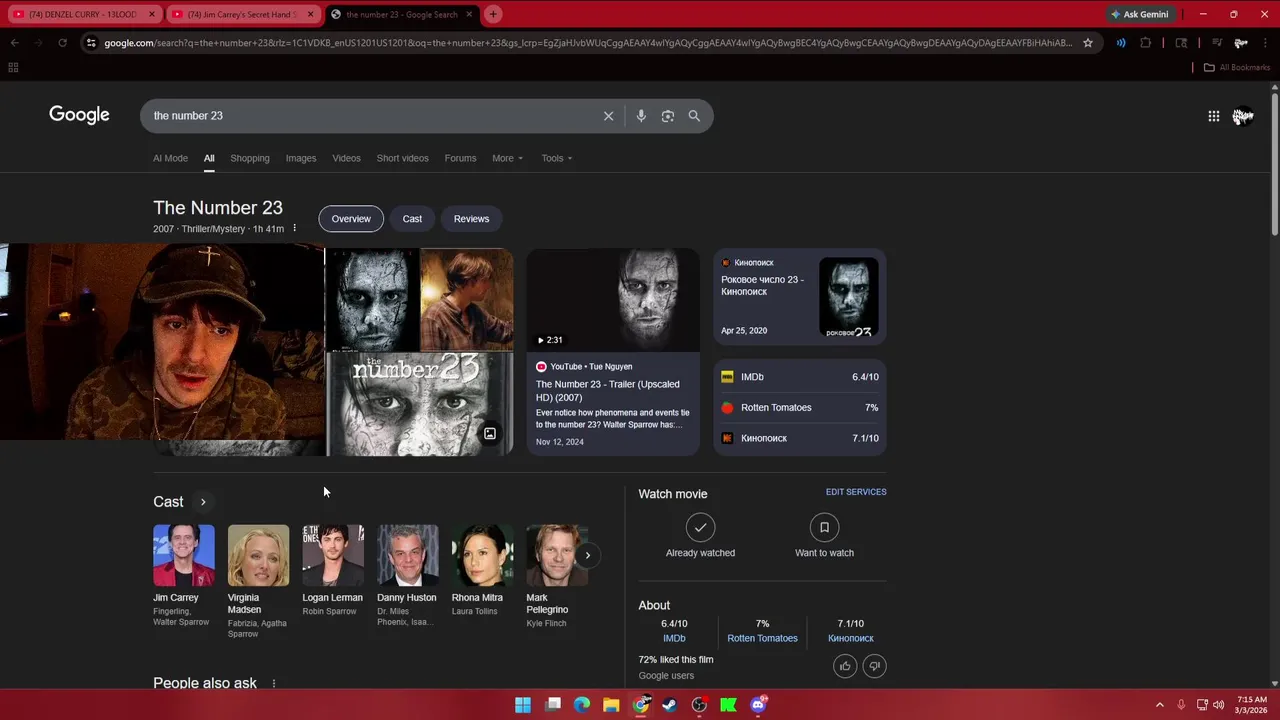Show more cast with the carousel arrow
Viewport: 1280px width, 720px height.
(x=587, y=555)
